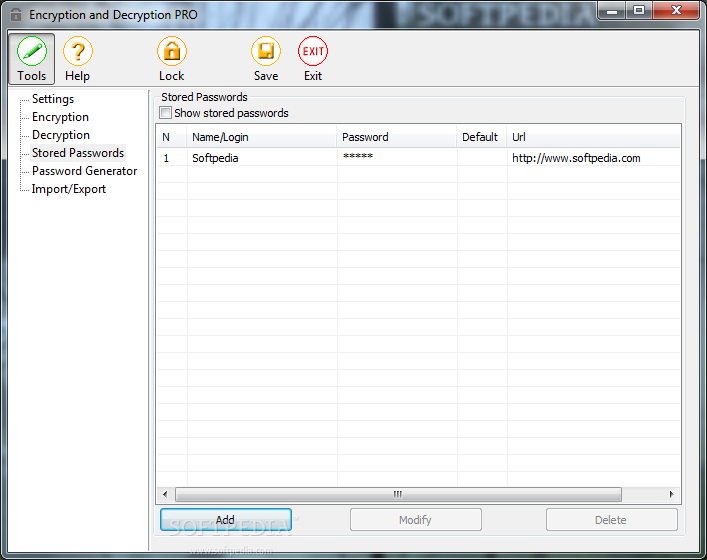Minimize the Encryption and Decryption PRO window
707x560 pixels.
(612, 11)
